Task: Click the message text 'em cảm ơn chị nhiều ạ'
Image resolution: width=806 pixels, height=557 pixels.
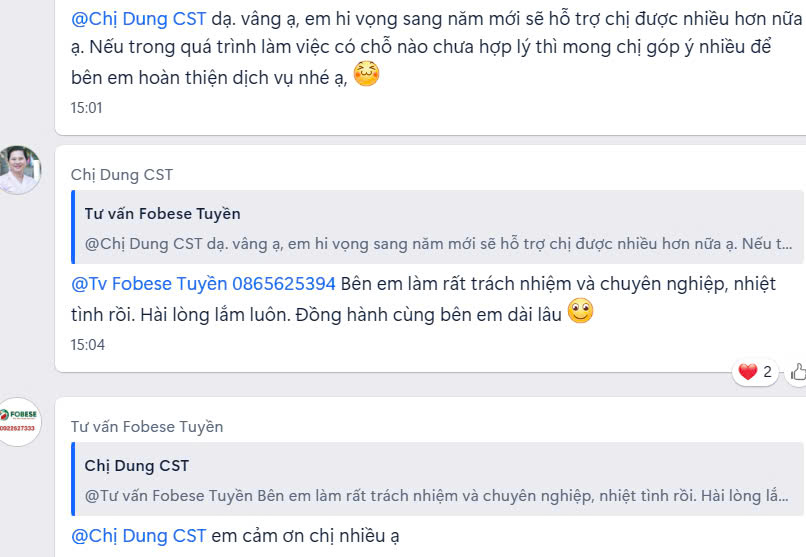Action: [305, 536]
